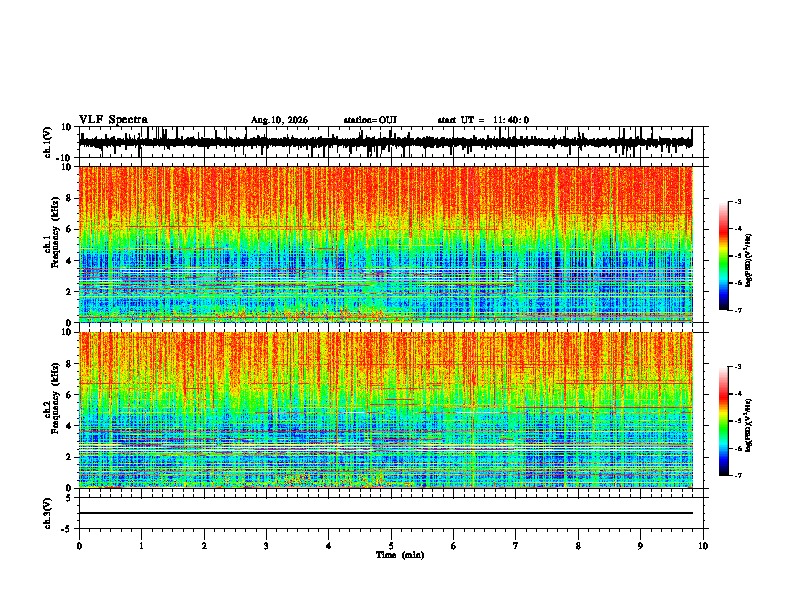Click the start UT value "11:40:0"
This screenshot has height=612, width=792.
pyautogui.click(x=511, y=120)
